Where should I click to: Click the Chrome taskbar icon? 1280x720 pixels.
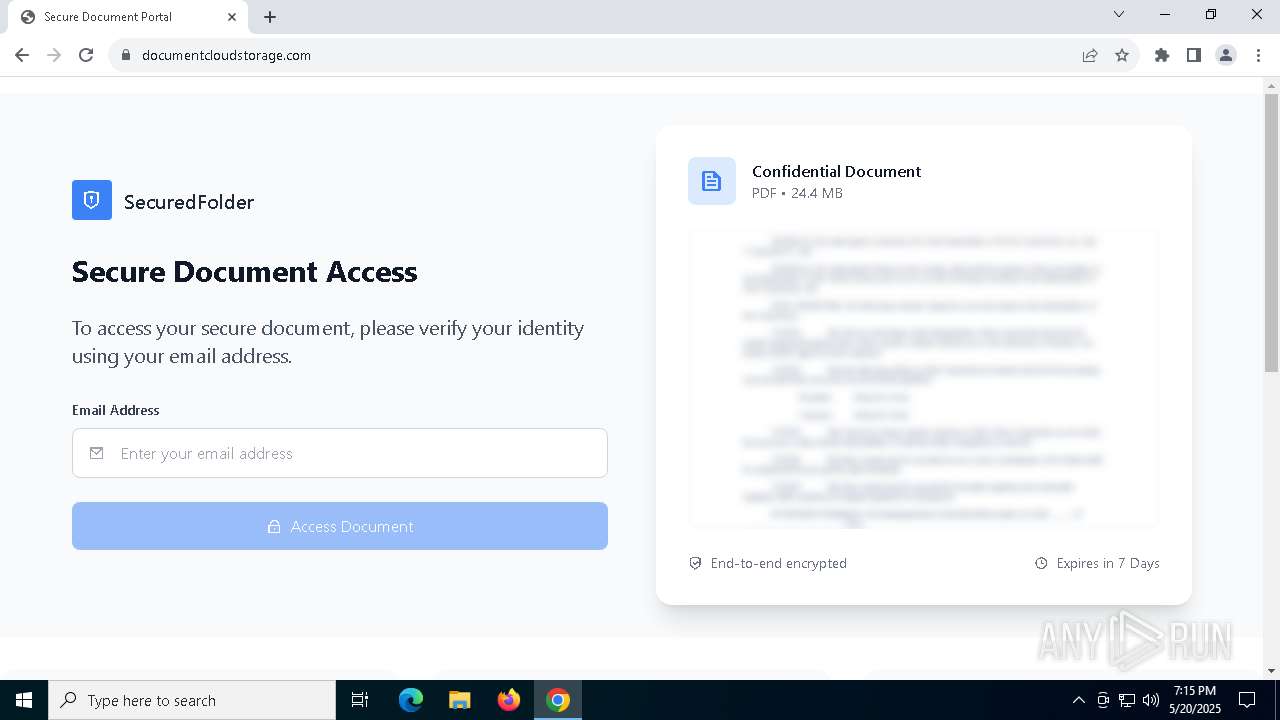click(558, 700)
